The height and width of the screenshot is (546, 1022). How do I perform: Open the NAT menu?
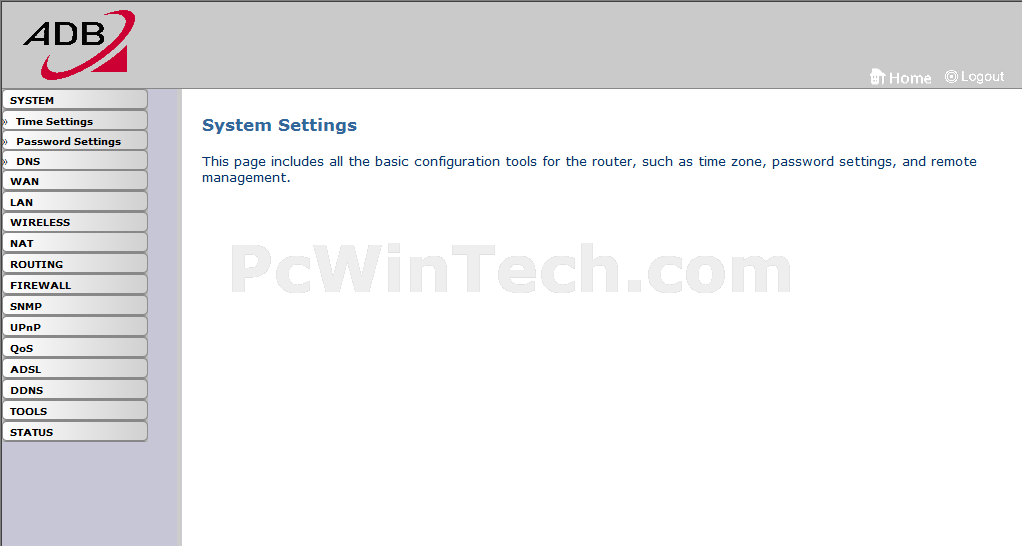point(75,243)
